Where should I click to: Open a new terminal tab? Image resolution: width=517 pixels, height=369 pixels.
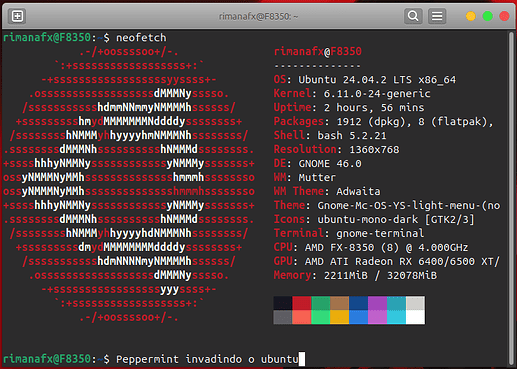point(17,16)
